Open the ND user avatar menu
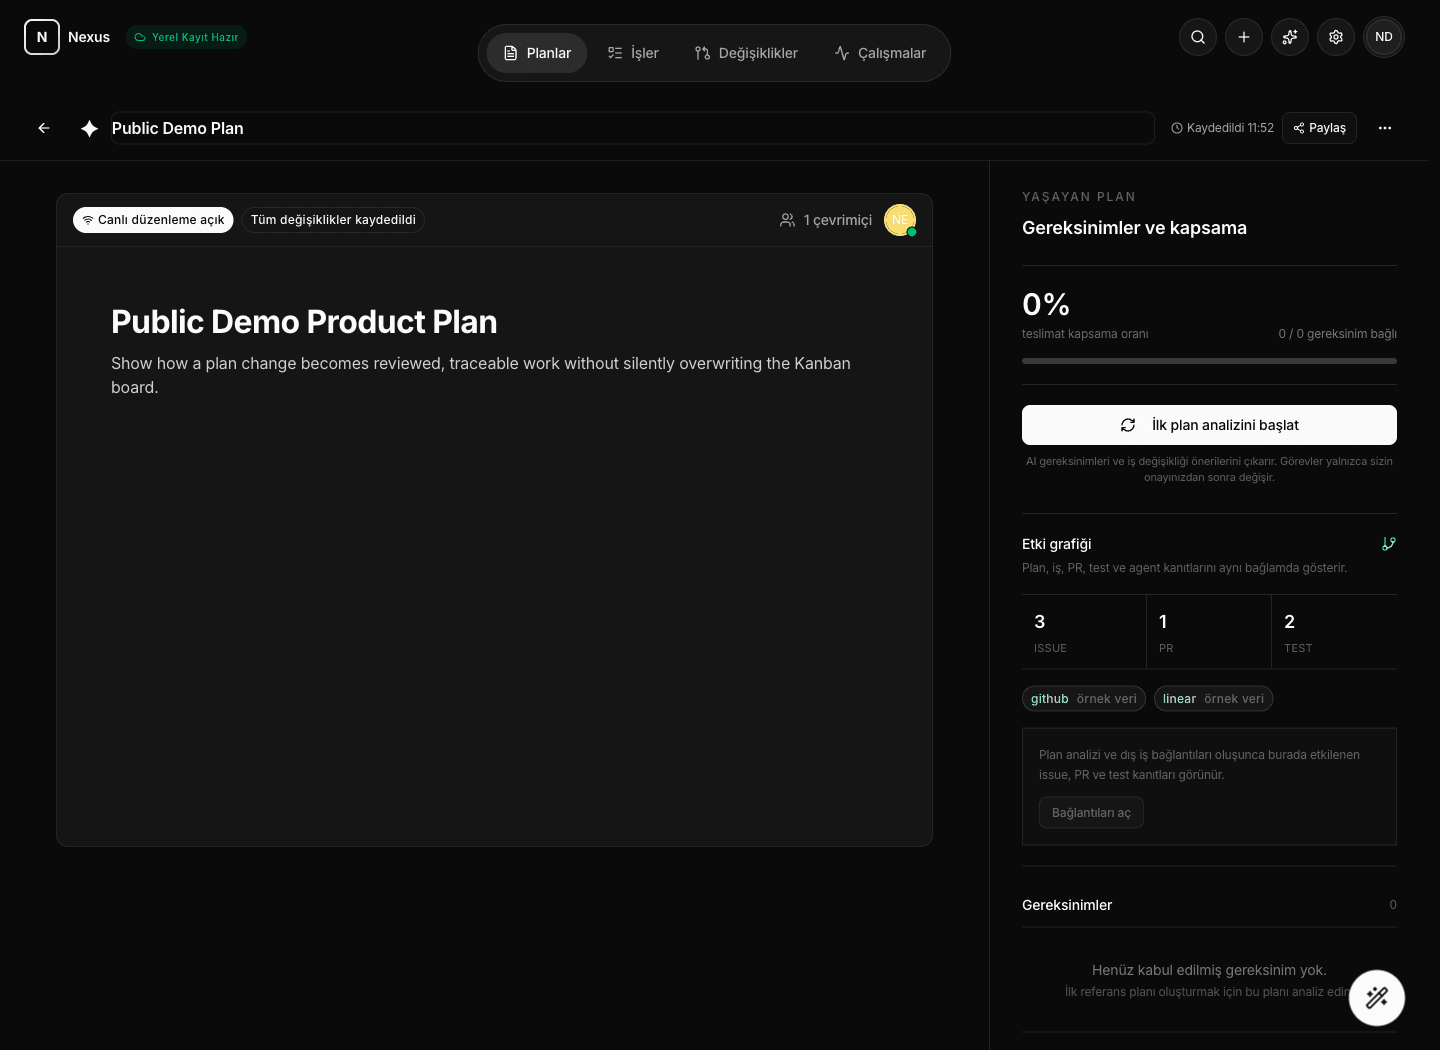The height and width of the screenshot is (1050, 1440). [1384, 37]
